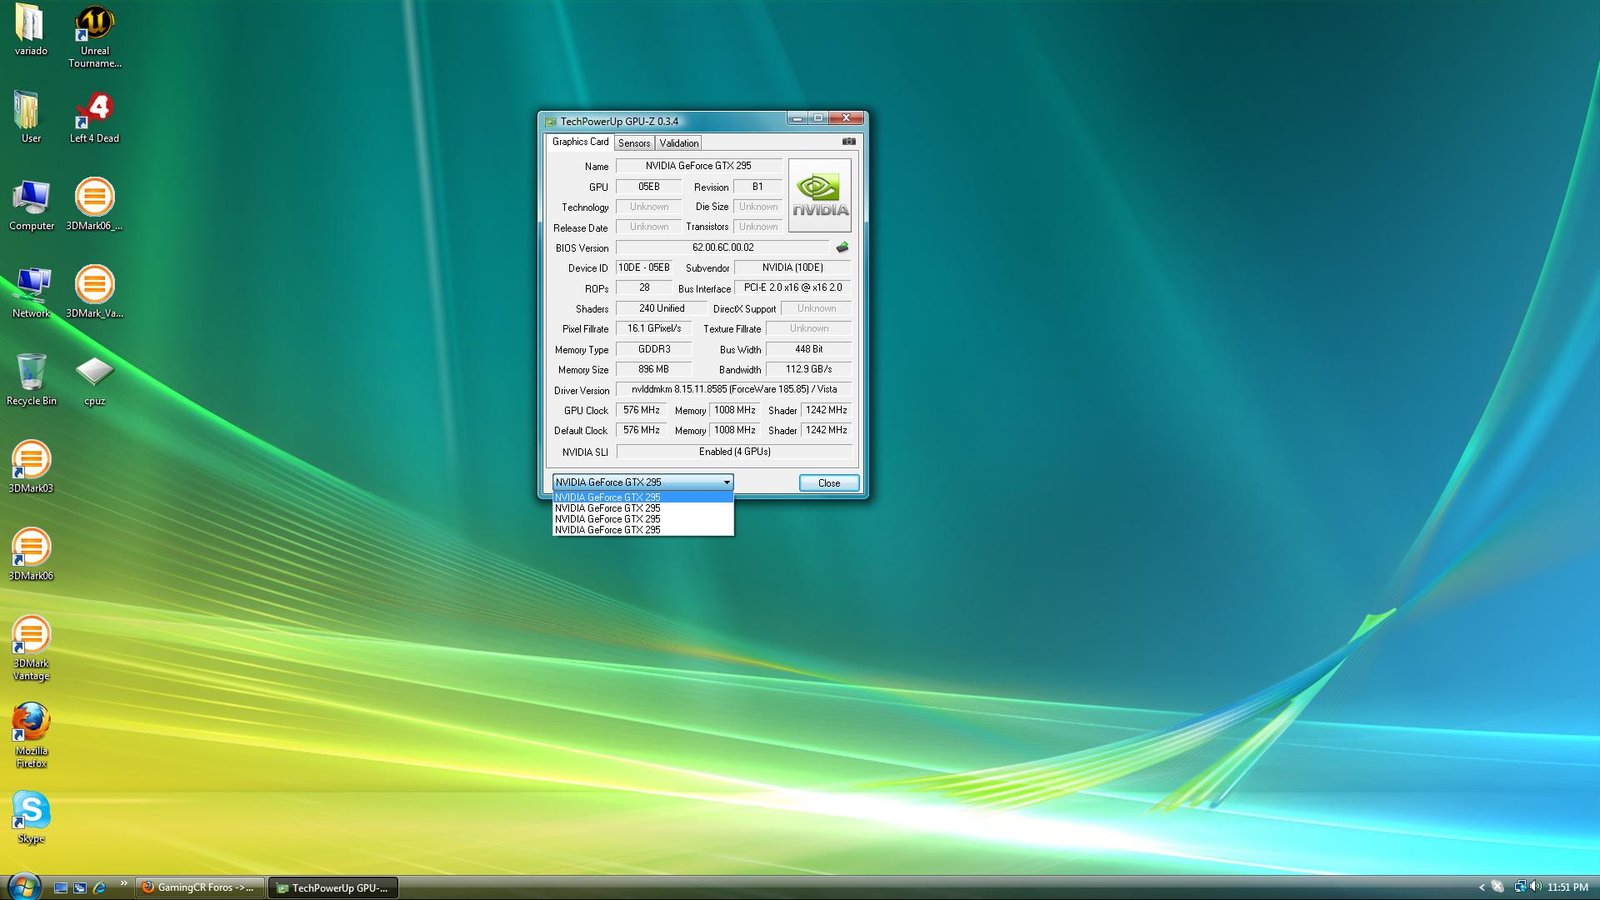Image resolution: width=1600 pixels, height=900 pixels.
Task: Click BIOS Version field 62.00.6C.00.02
Action: [x=723, y=248]
